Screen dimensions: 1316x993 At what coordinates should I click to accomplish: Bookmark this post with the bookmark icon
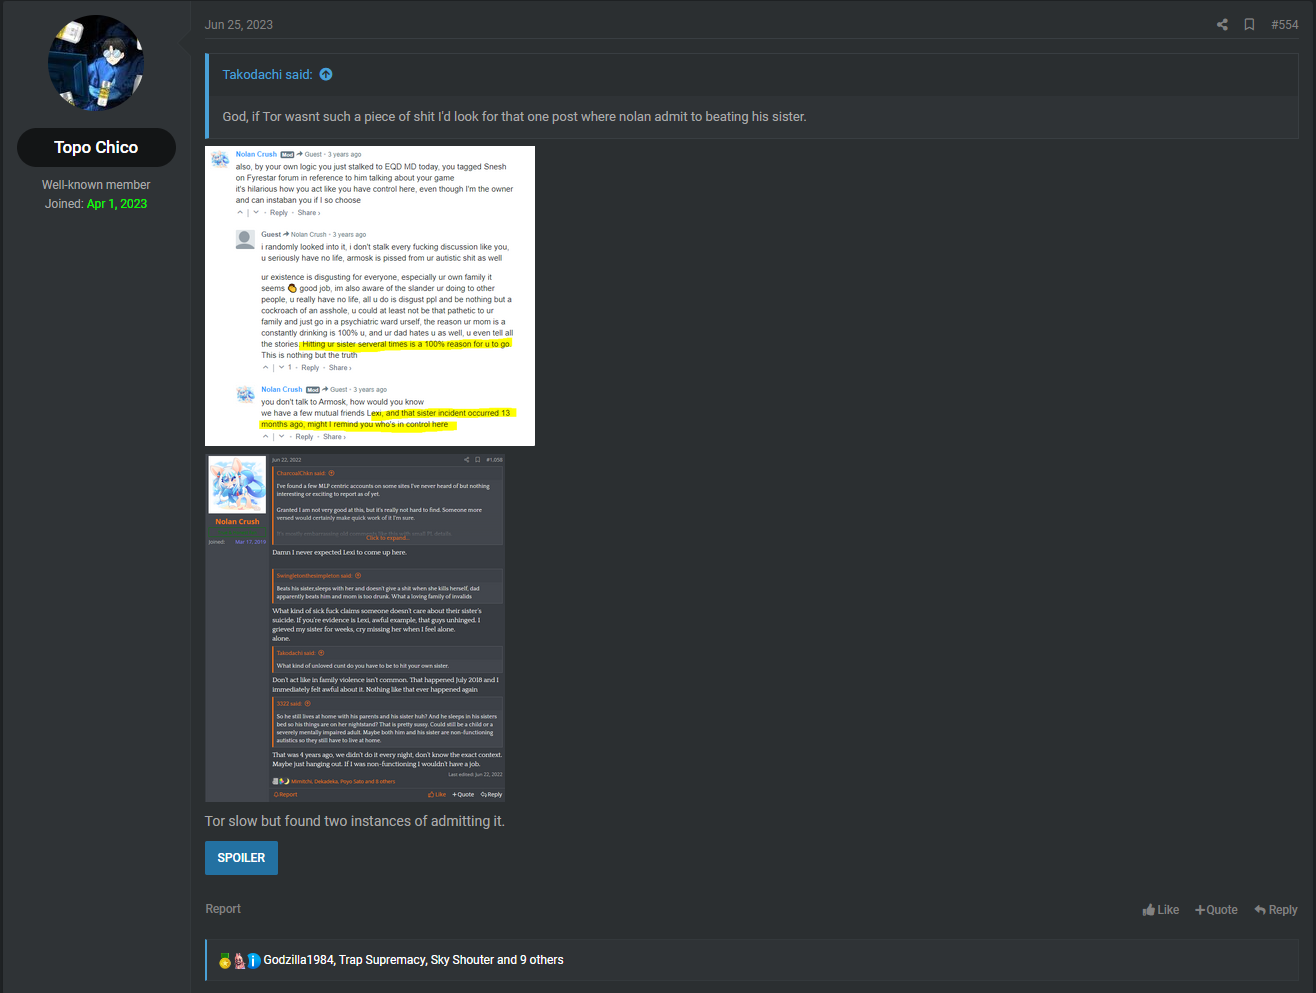(x=1249, y=25)
